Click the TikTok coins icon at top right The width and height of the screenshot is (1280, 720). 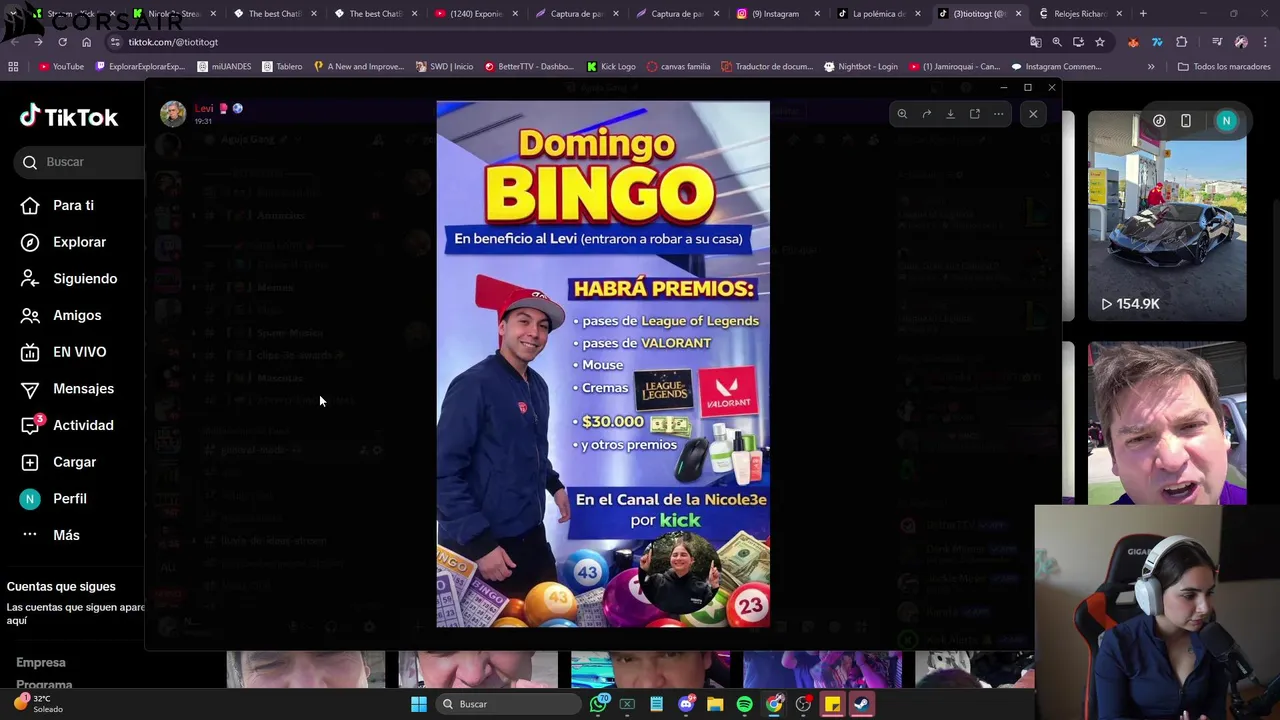point(1159,121)
